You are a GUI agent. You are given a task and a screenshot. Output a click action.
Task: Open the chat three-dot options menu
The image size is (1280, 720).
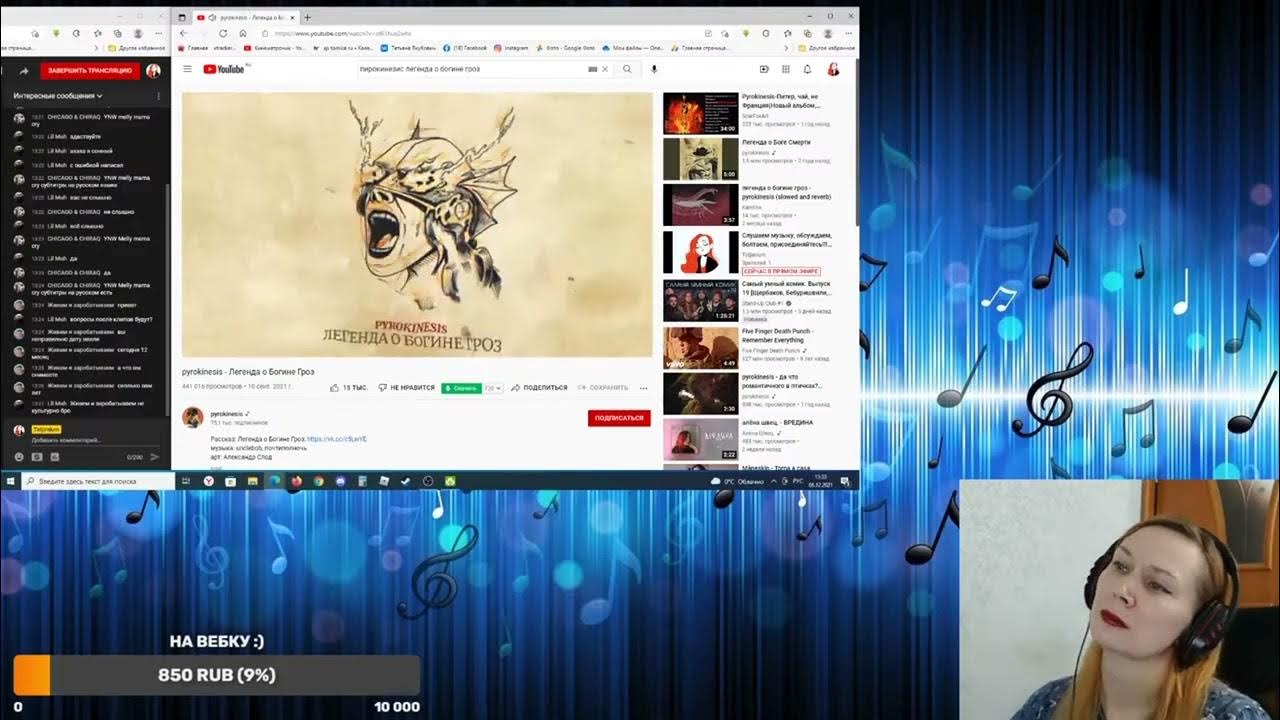pyautogui.click(x=159, y=96)
